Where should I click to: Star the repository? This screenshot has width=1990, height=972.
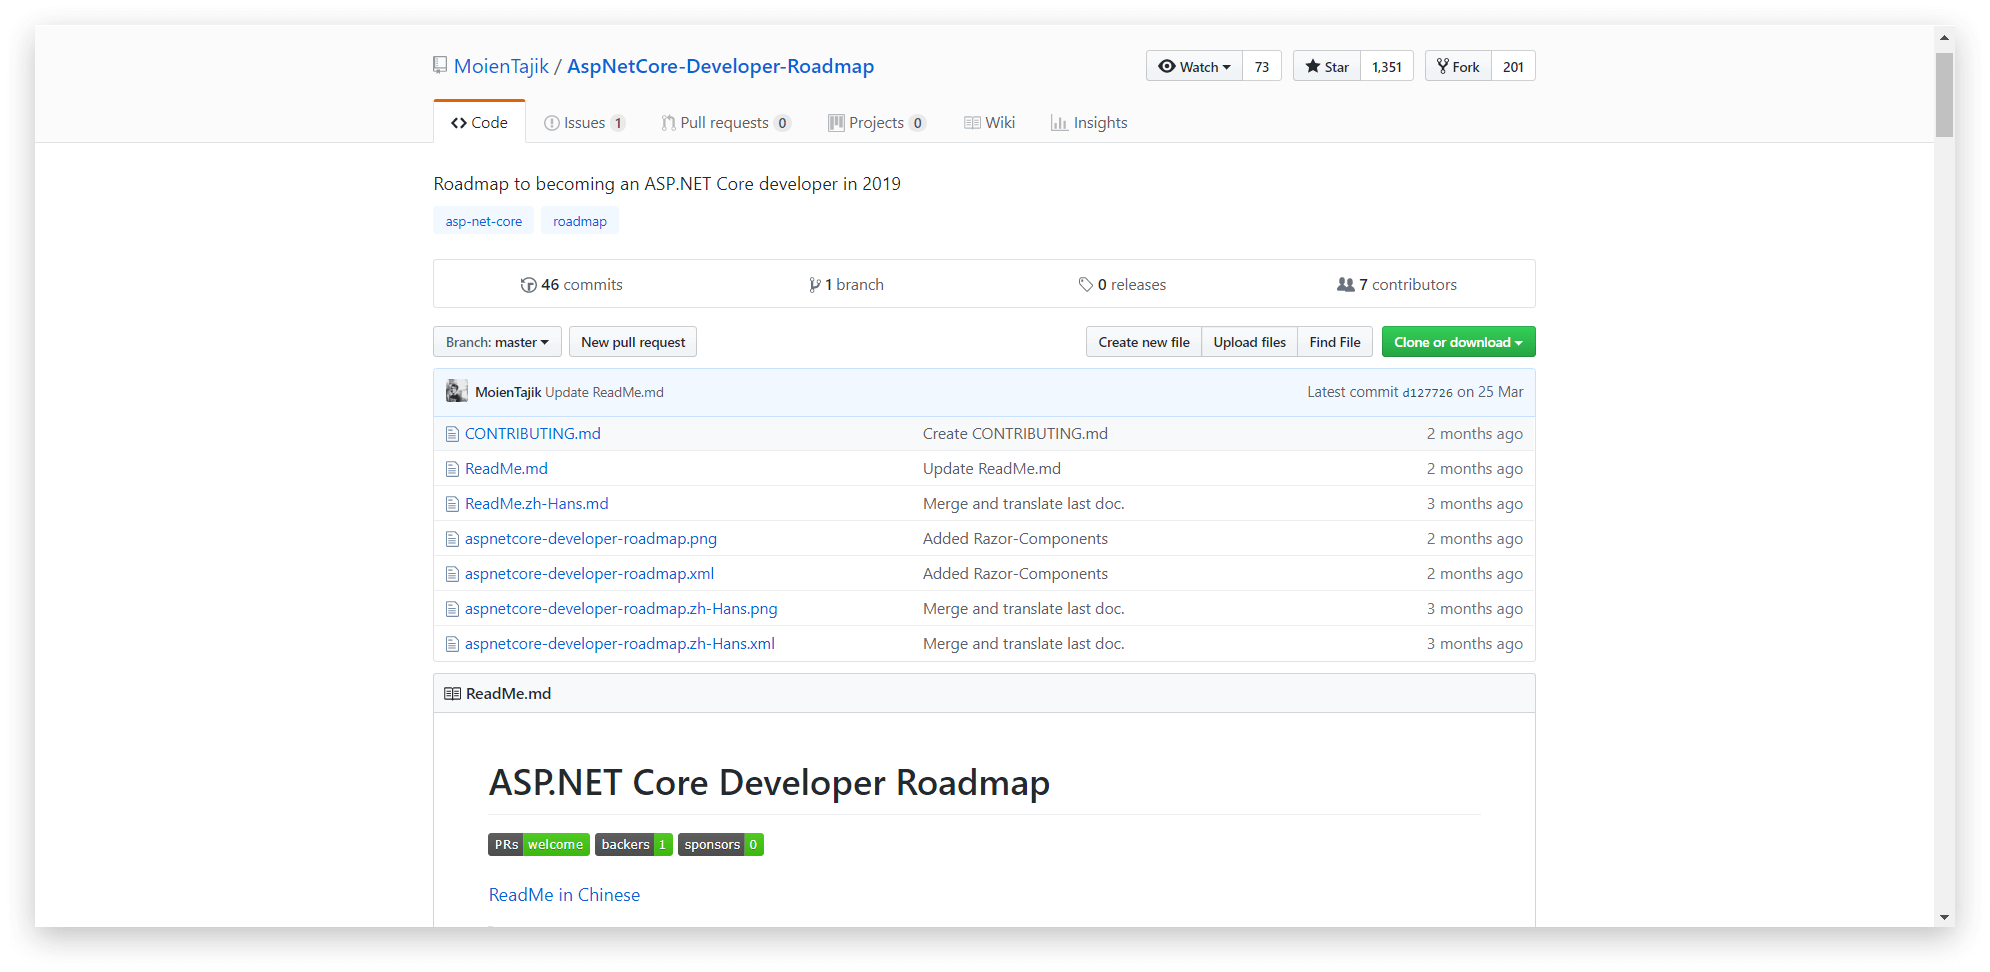pos(1327,67)
